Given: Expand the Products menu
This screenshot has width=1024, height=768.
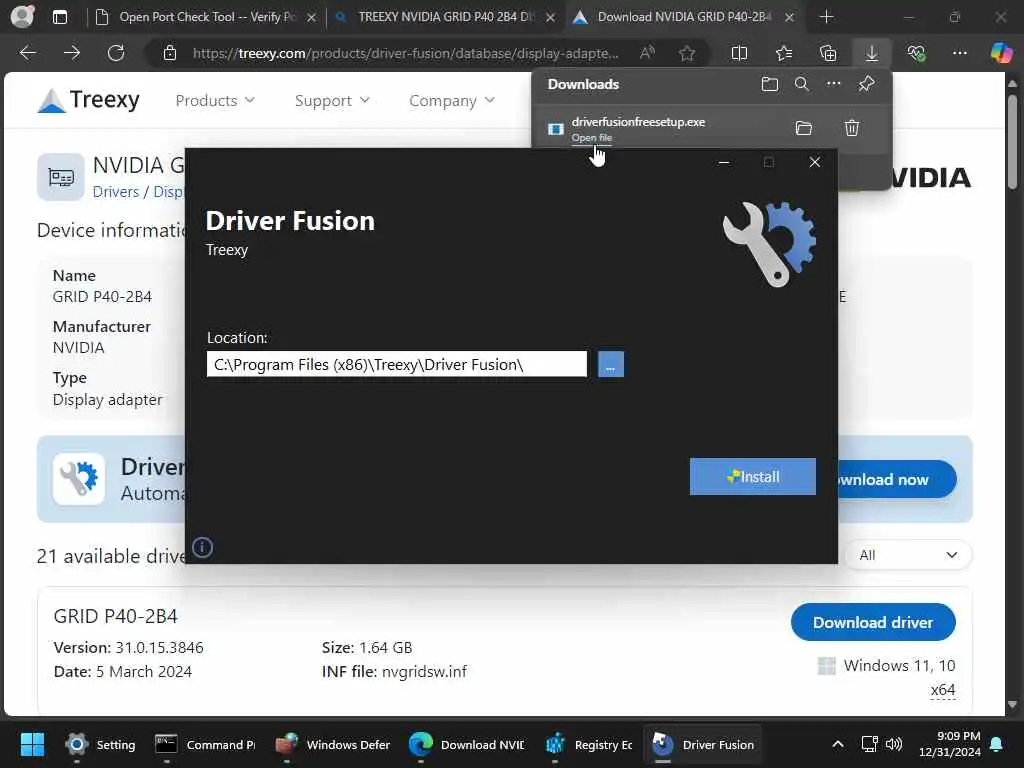Looking at the screenshot, I should click(215, 101).
